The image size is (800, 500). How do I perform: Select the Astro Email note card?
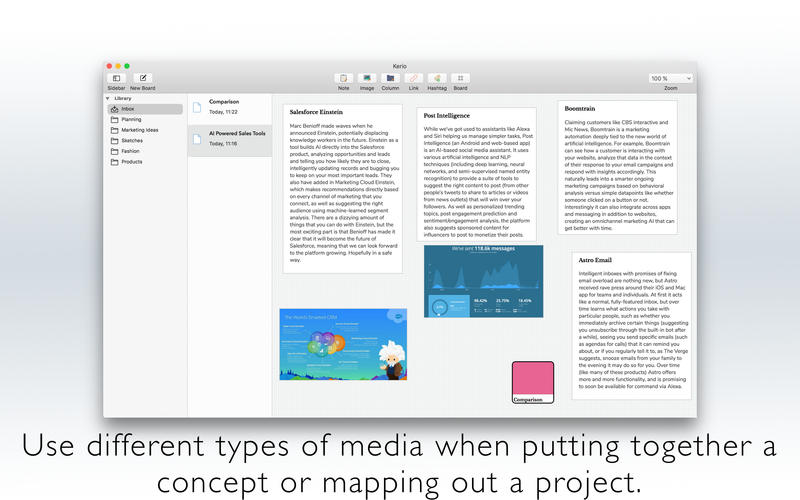(x=632, y=326)
